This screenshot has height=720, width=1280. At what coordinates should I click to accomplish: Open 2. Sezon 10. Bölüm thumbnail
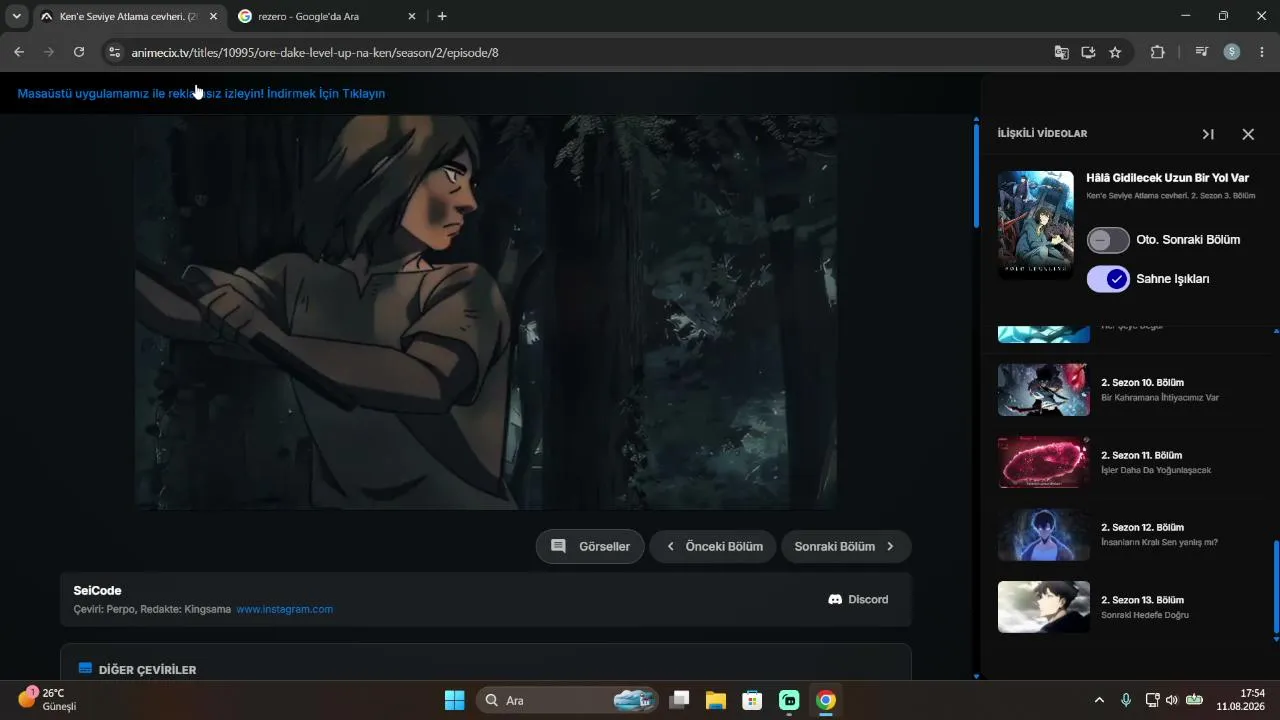point(1044,389)
